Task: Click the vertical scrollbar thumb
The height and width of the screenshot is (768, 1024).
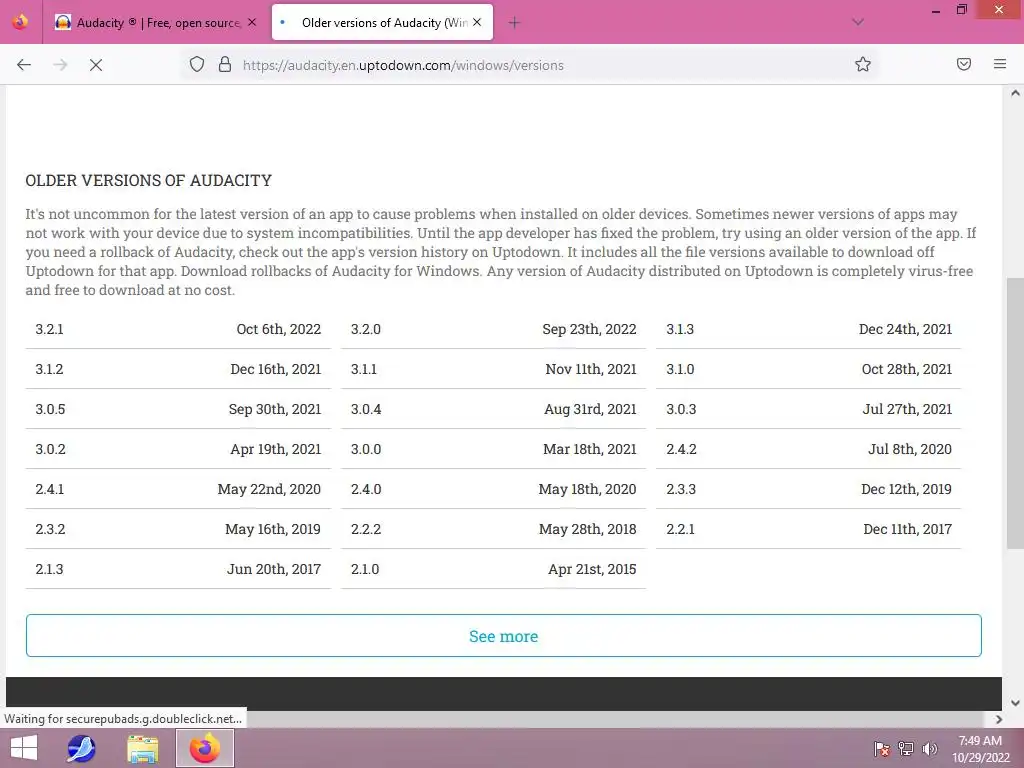Action: point(1015,413)
